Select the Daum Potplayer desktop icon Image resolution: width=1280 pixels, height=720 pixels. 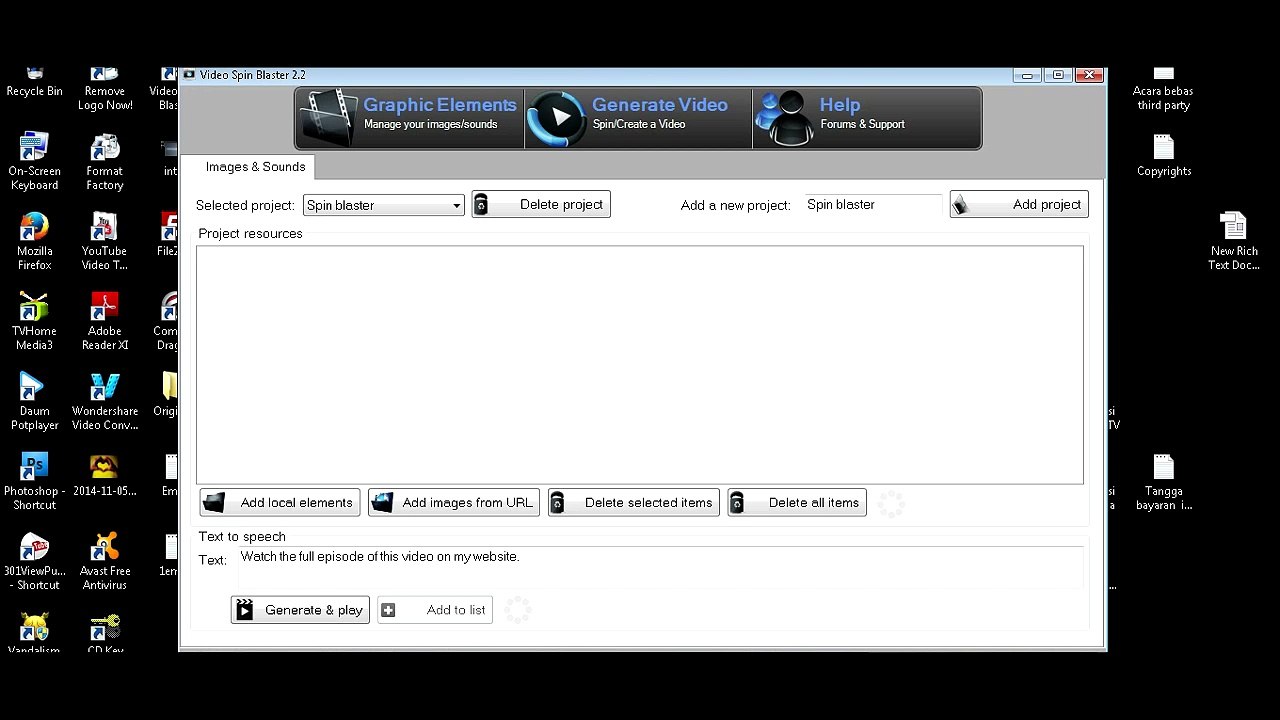34,401
